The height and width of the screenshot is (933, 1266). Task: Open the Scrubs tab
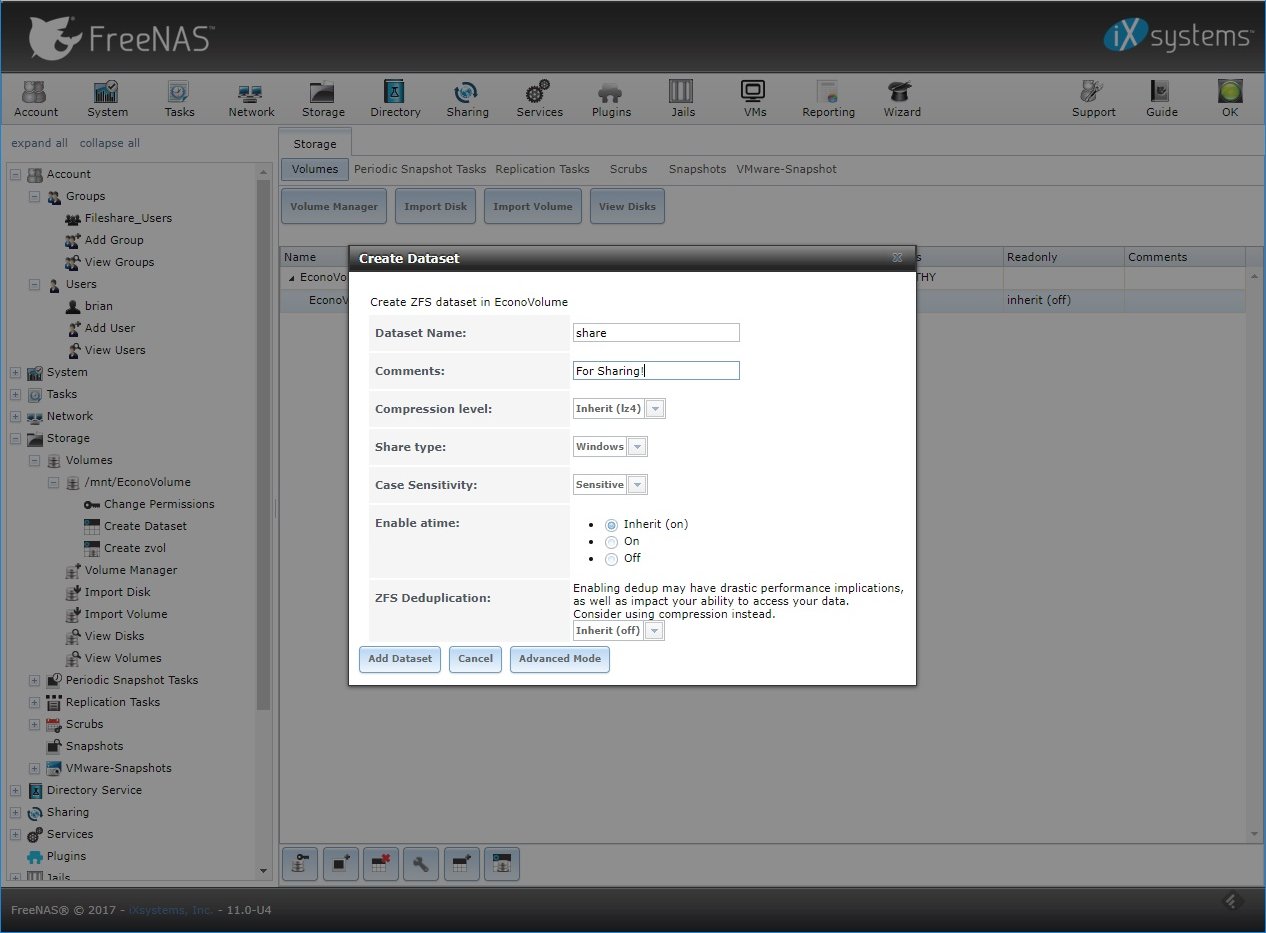point(628,169)
